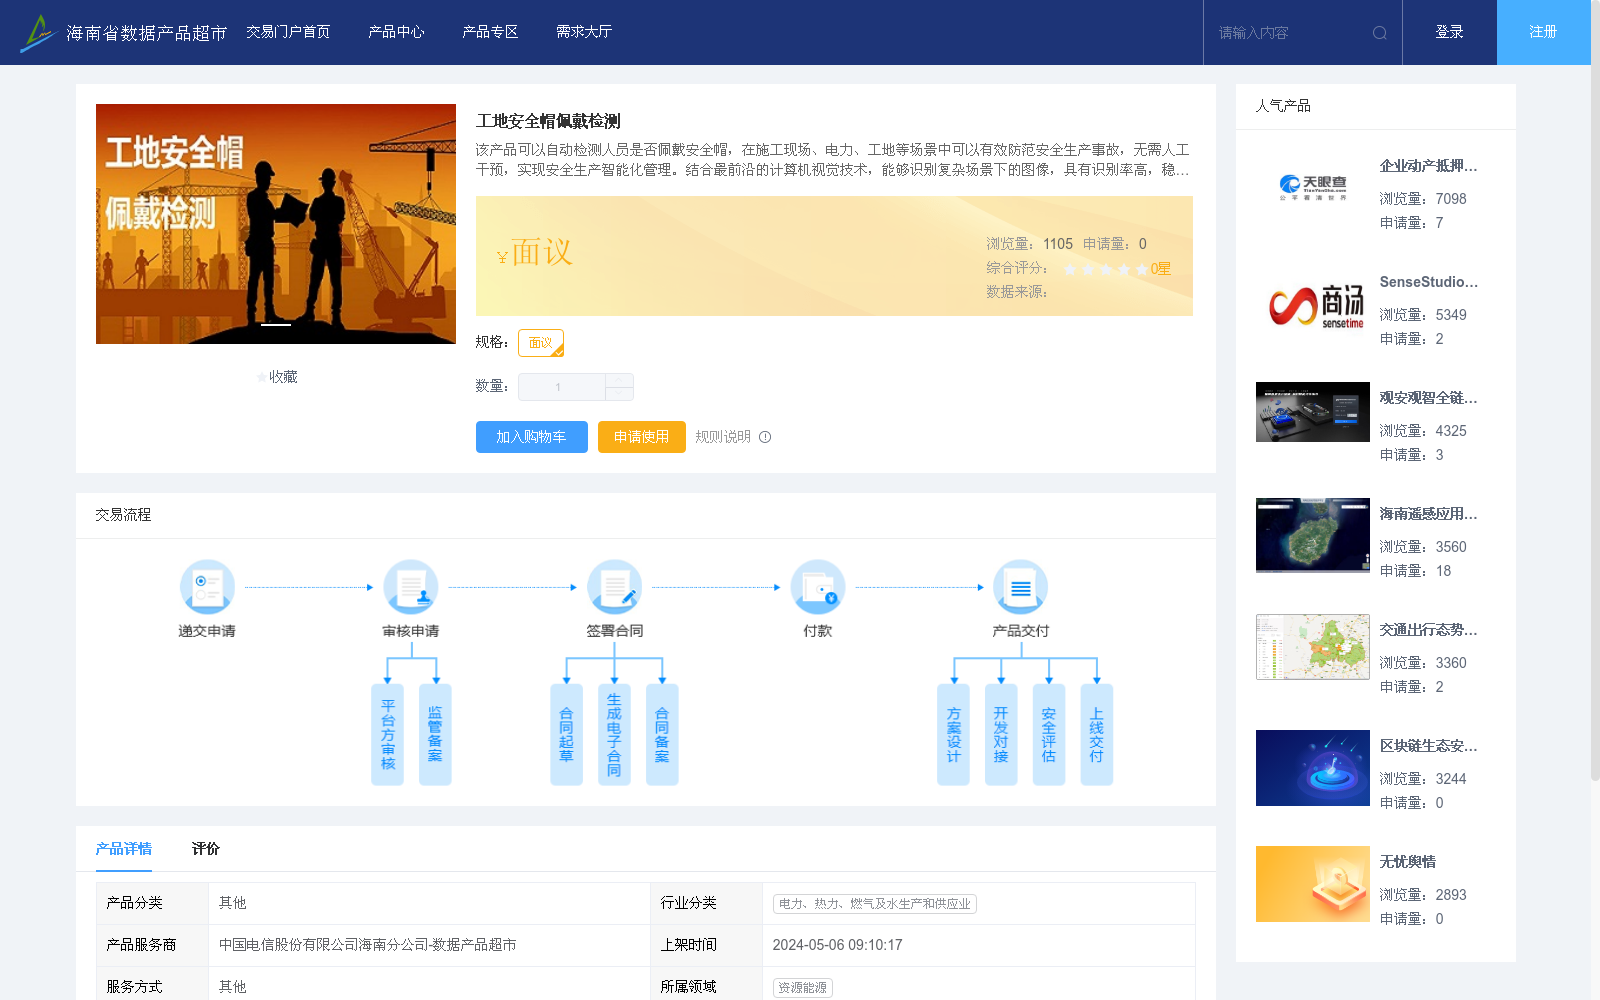Click the 安全评估 sub-step box
The height and width of the screenshot is (1000, 1600).
[x=1049, y=735]
